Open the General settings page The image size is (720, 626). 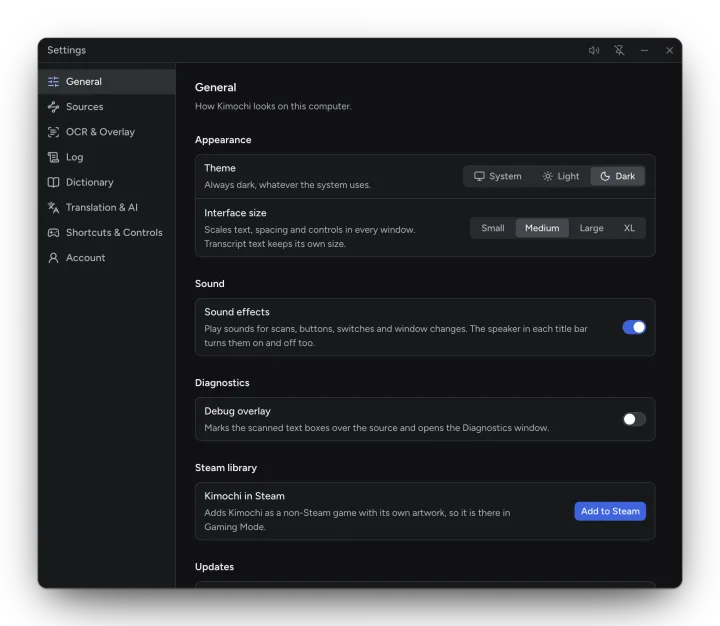tap(107, 82)
